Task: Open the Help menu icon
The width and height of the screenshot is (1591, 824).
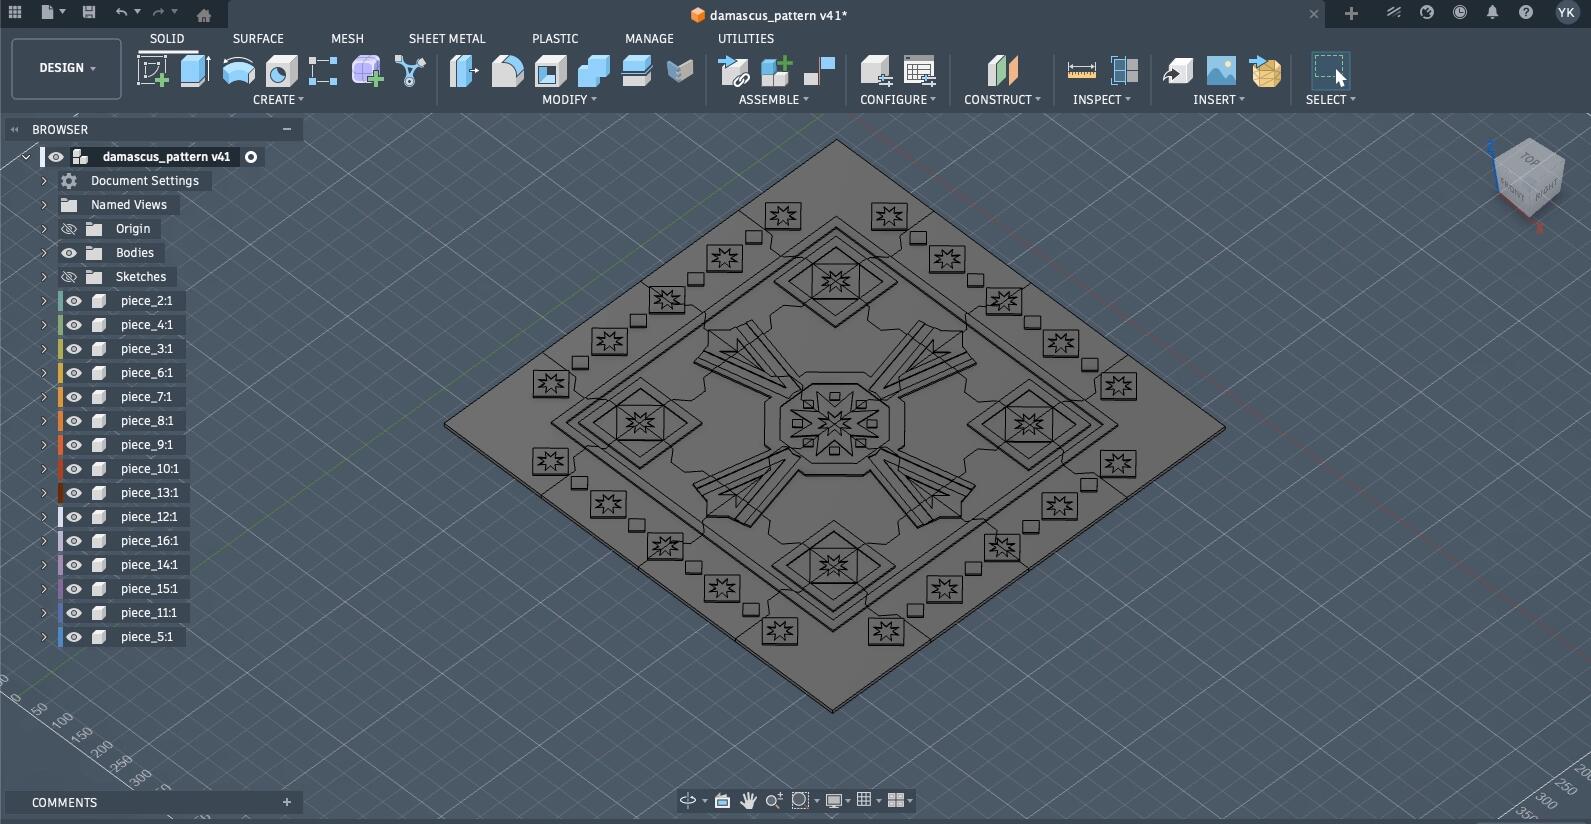Action: tap(1525, 13)
